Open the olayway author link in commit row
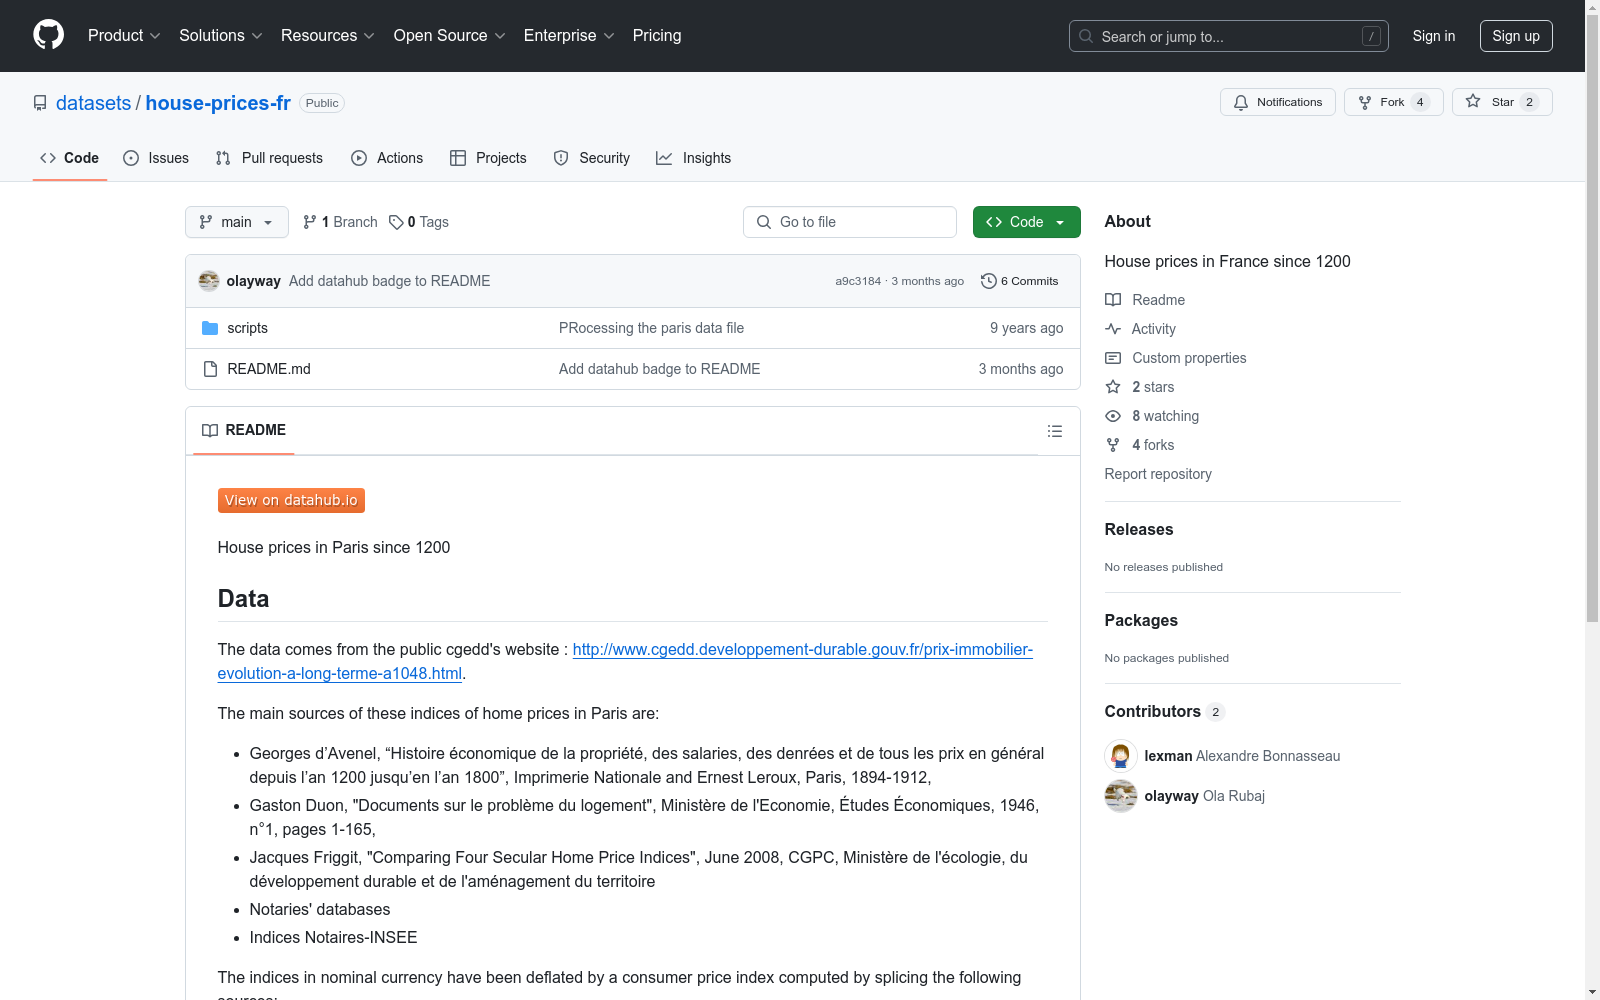This screenshot has height=1000, width=1600. click(x=254, y=281)
